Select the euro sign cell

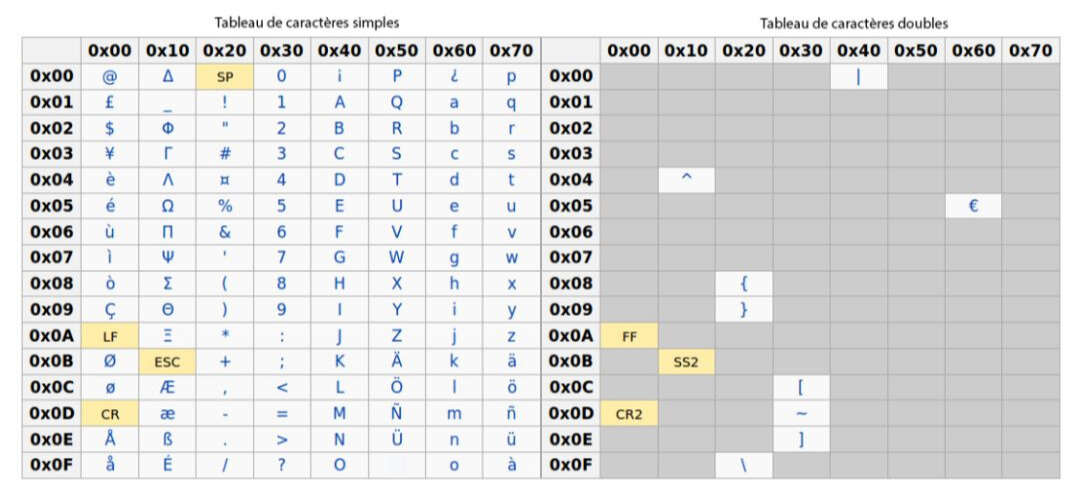[x=973, y=206]
